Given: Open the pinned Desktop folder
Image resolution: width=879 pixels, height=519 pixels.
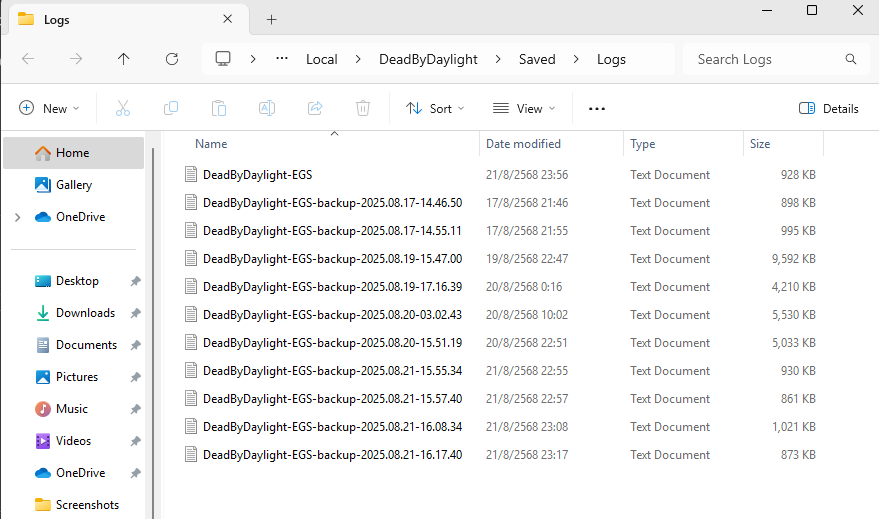Looking at the screenshot, I should 73,281.
